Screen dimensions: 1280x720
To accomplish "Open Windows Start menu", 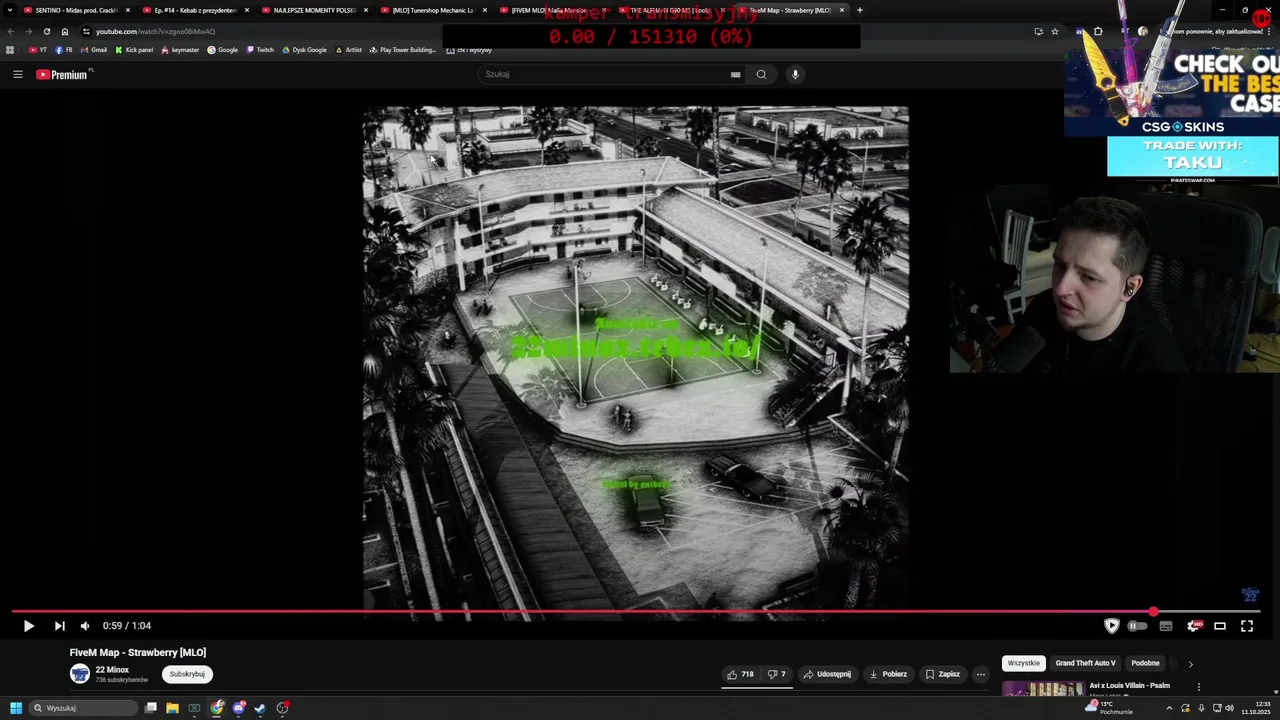I will 15,708.
